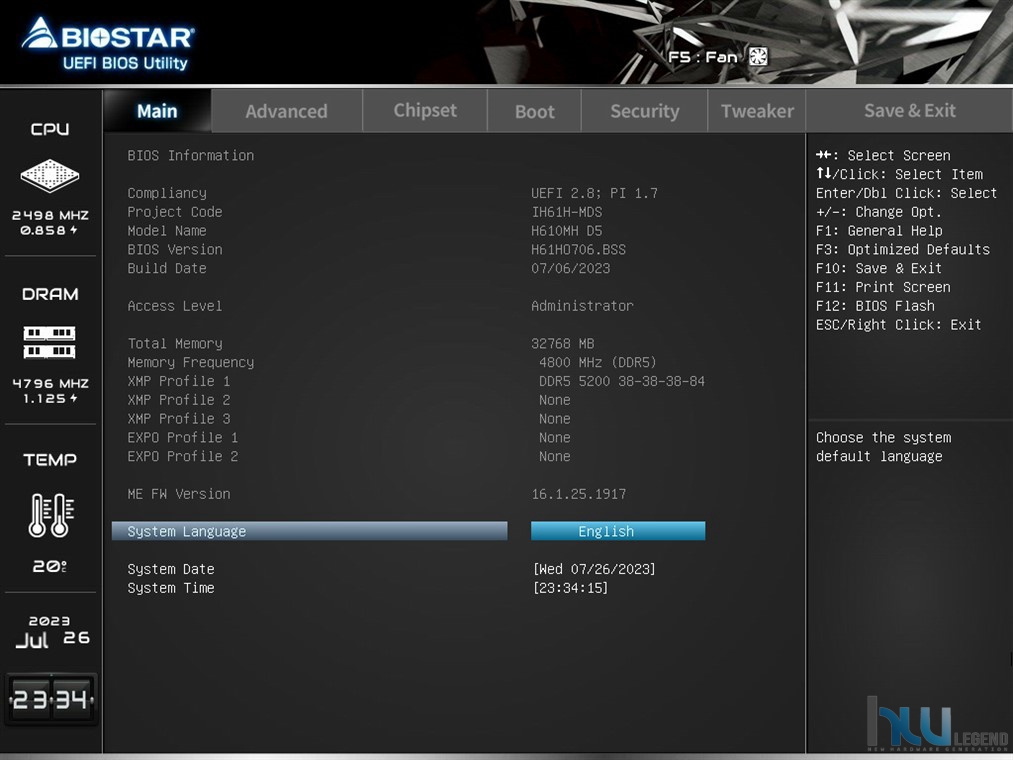Select the System Language row
The height and width of the screenshot is (760, 1013).
(x=309, y=531)
